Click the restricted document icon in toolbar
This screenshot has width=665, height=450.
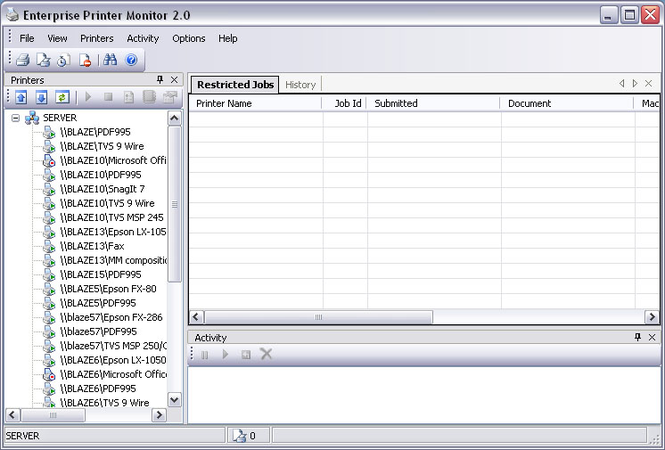[85, 60]
